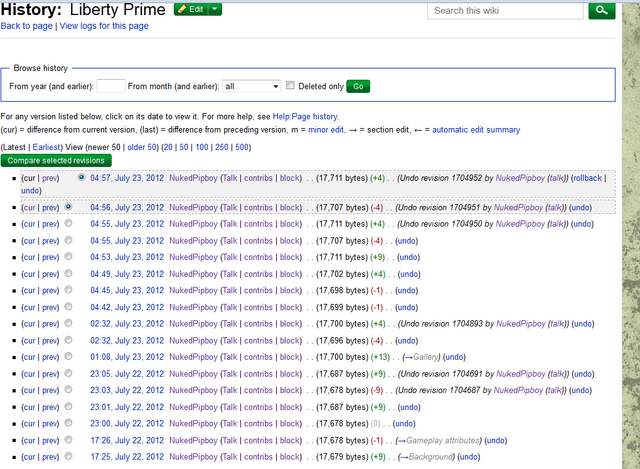Expand the From month dropdown

(251, 86)
